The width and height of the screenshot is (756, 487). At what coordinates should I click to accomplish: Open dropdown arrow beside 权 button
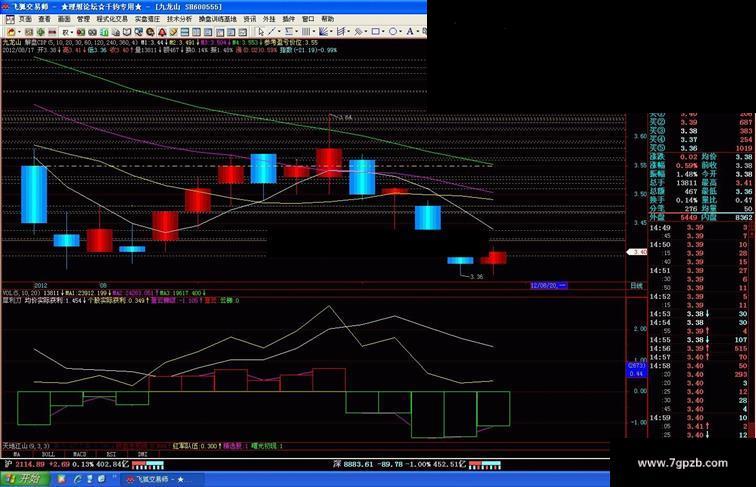72,32
